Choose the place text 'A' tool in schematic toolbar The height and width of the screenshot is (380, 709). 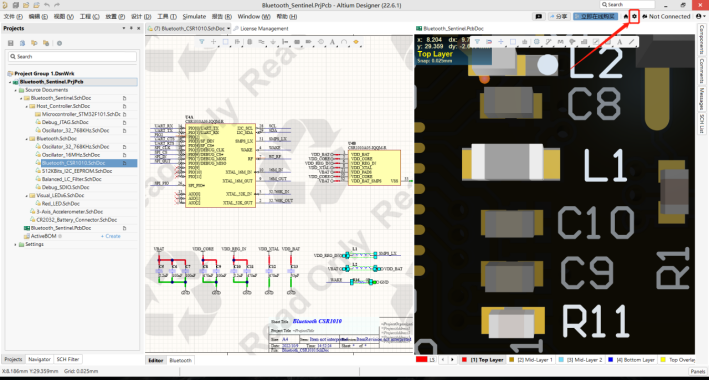click(332, 42)
